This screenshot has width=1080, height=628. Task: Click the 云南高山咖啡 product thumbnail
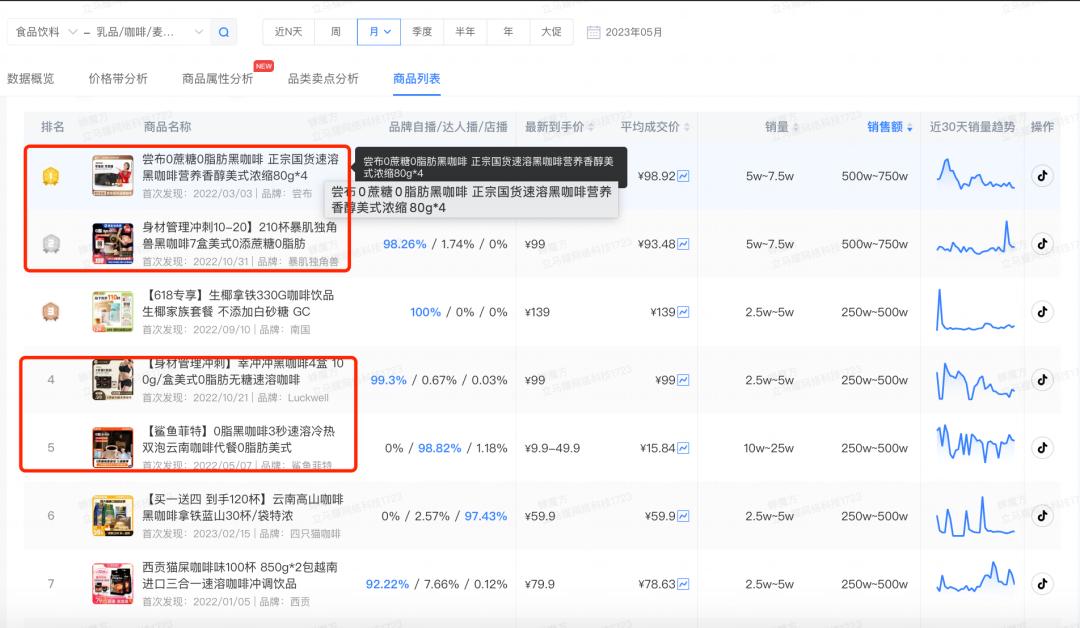[112, 514]
